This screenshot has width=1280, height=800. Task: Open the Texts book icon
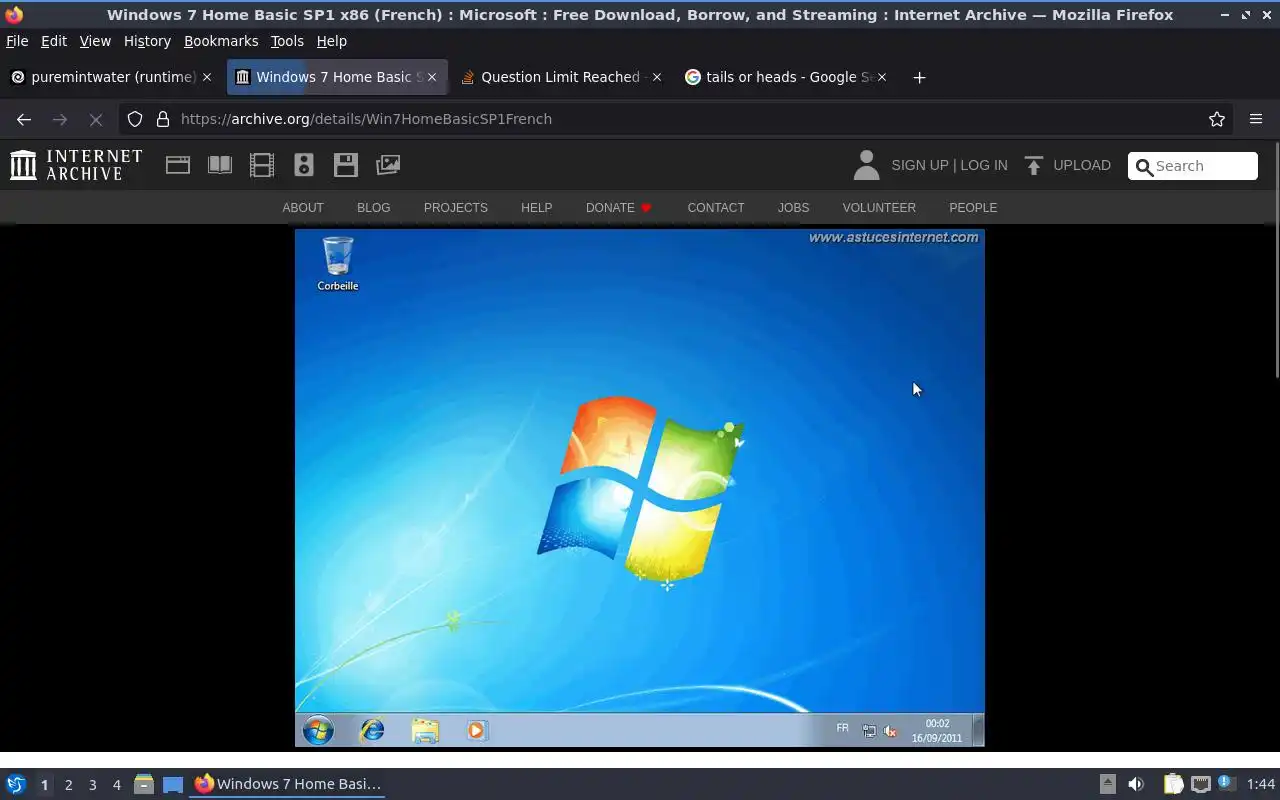pos(220,165)
